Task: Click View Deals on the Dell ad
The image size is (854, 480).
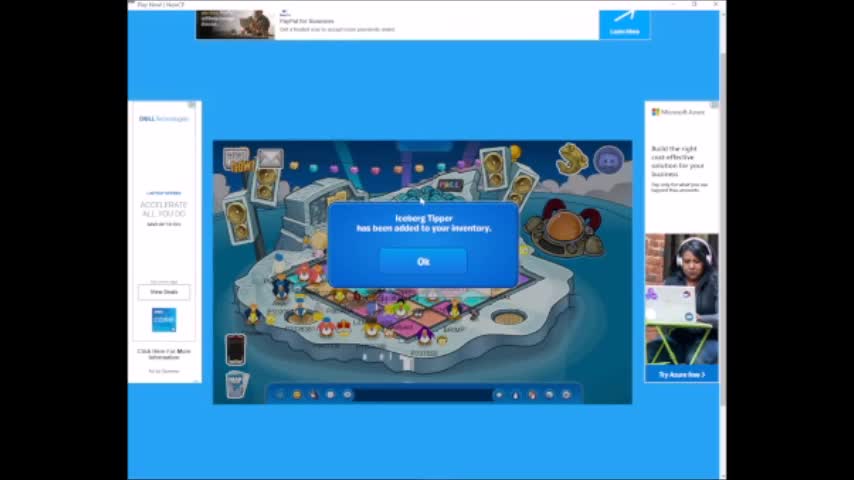Action: click(x=164, y=292)
